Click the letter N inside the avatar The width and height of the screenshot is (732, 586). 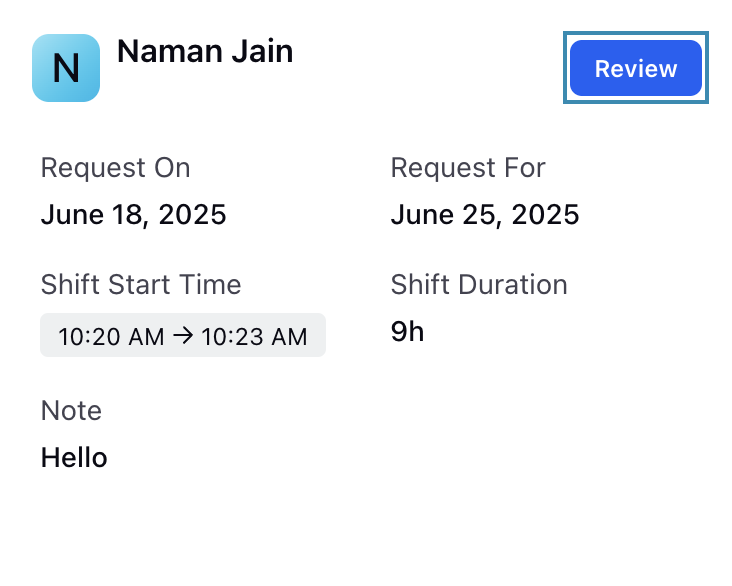(x=66, y=68)
